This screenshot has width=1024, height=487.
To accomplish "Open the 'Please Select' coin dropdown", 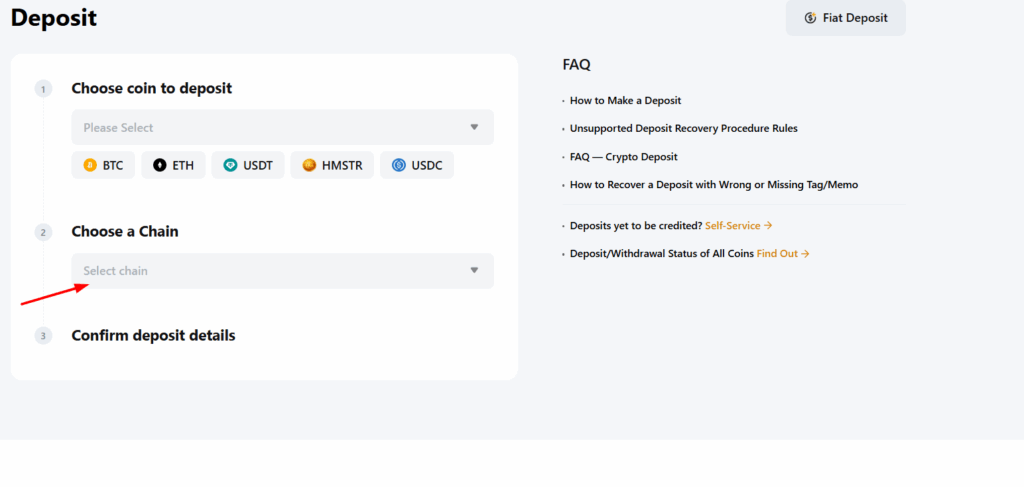I will click(x=270, y=127).
